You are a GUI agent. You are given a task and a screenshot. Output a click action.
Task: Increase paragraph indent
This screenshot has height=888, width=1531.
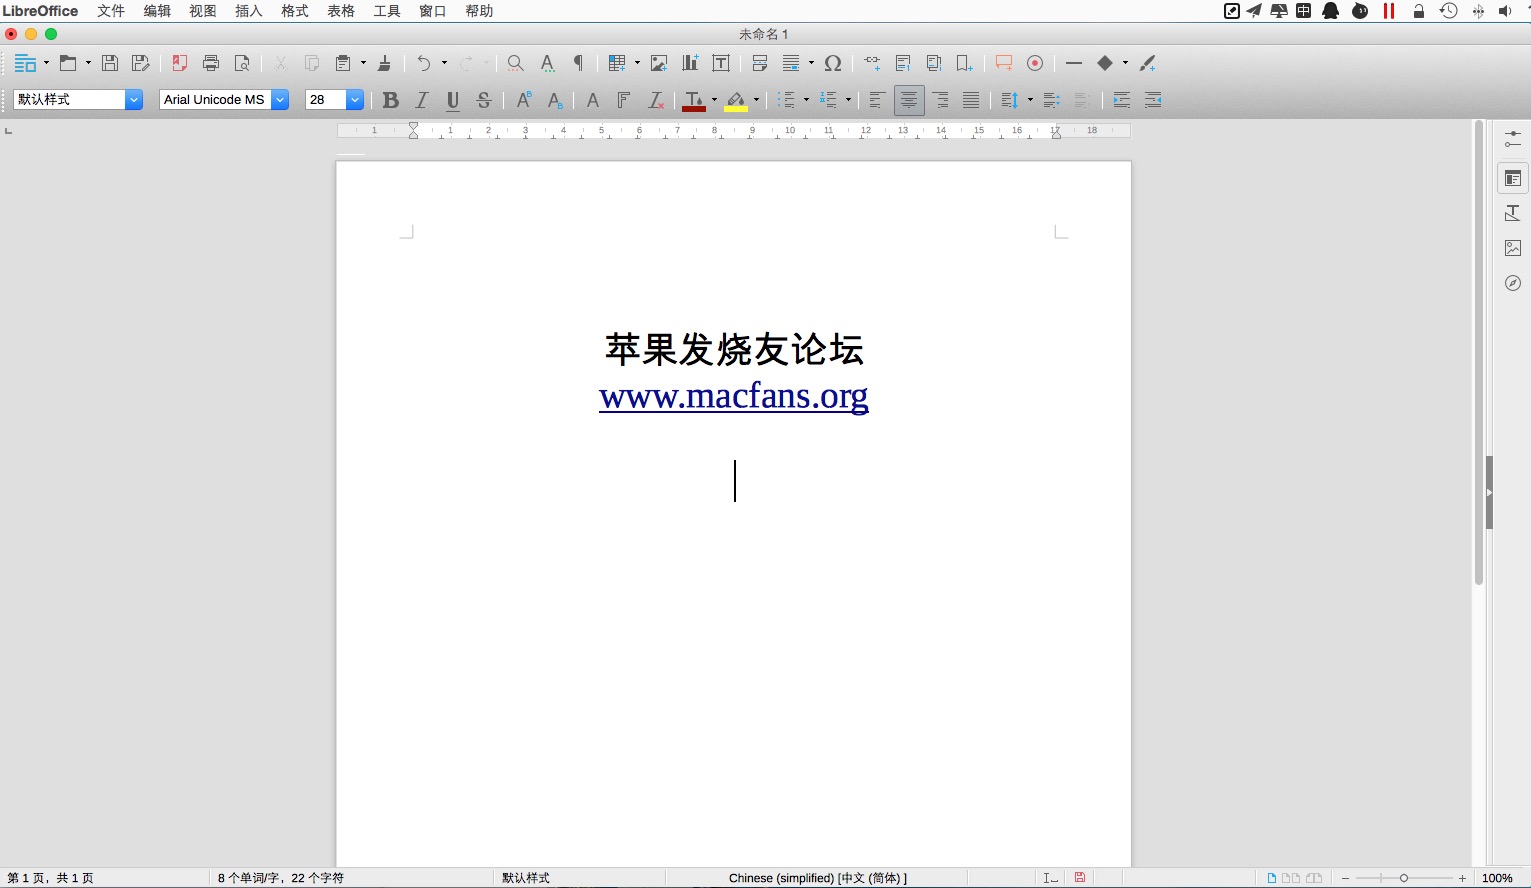coord(1122,99)
